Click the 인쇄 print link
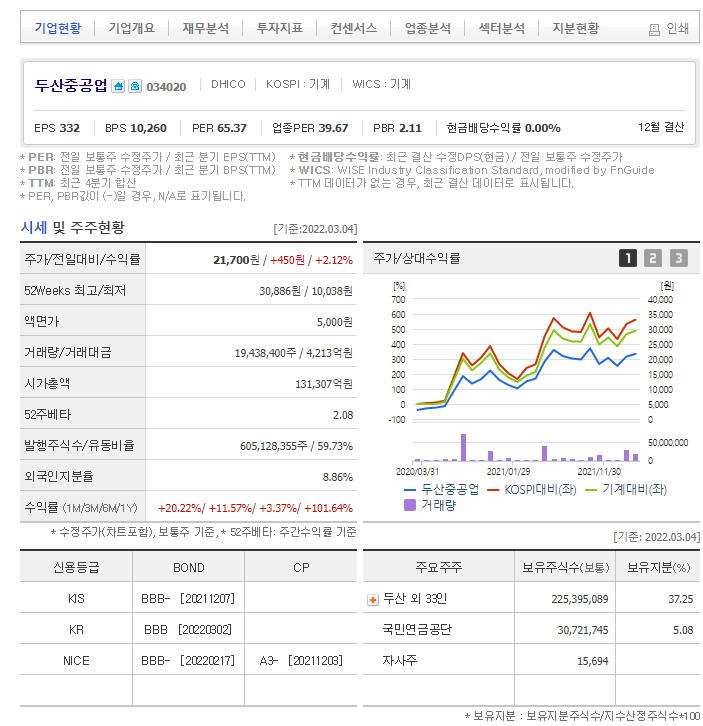Image resolution: width=703 pixels, height=726 pixels. (x=677, y=29)
